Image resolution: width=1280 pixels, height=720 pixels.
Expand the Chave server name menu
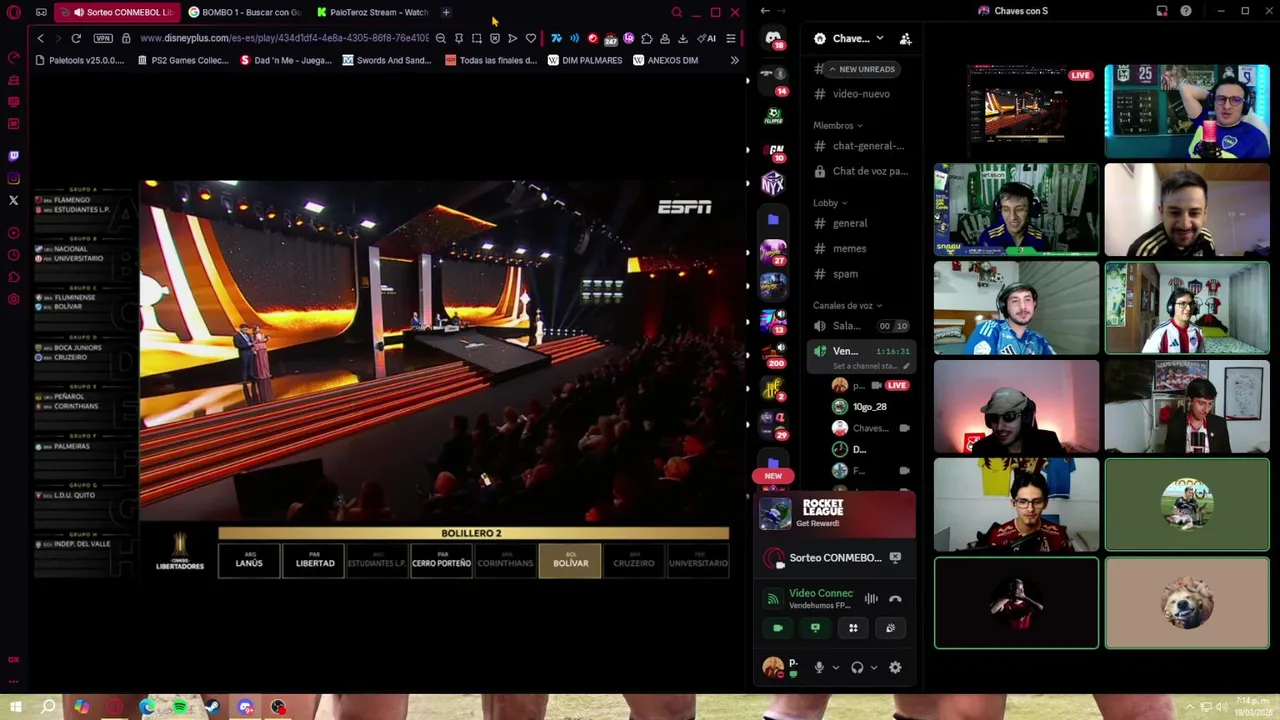(850, 39)
